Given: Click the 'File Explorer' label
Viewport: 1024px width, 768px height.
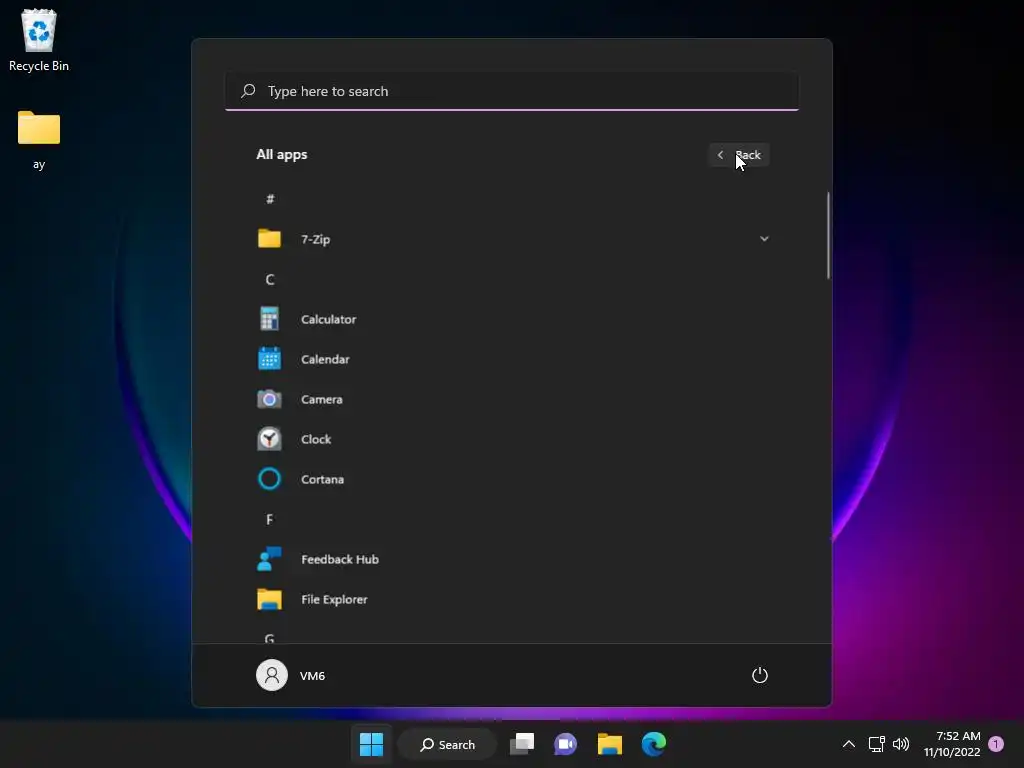Looking at the screenshot, I should pos(334,599).
